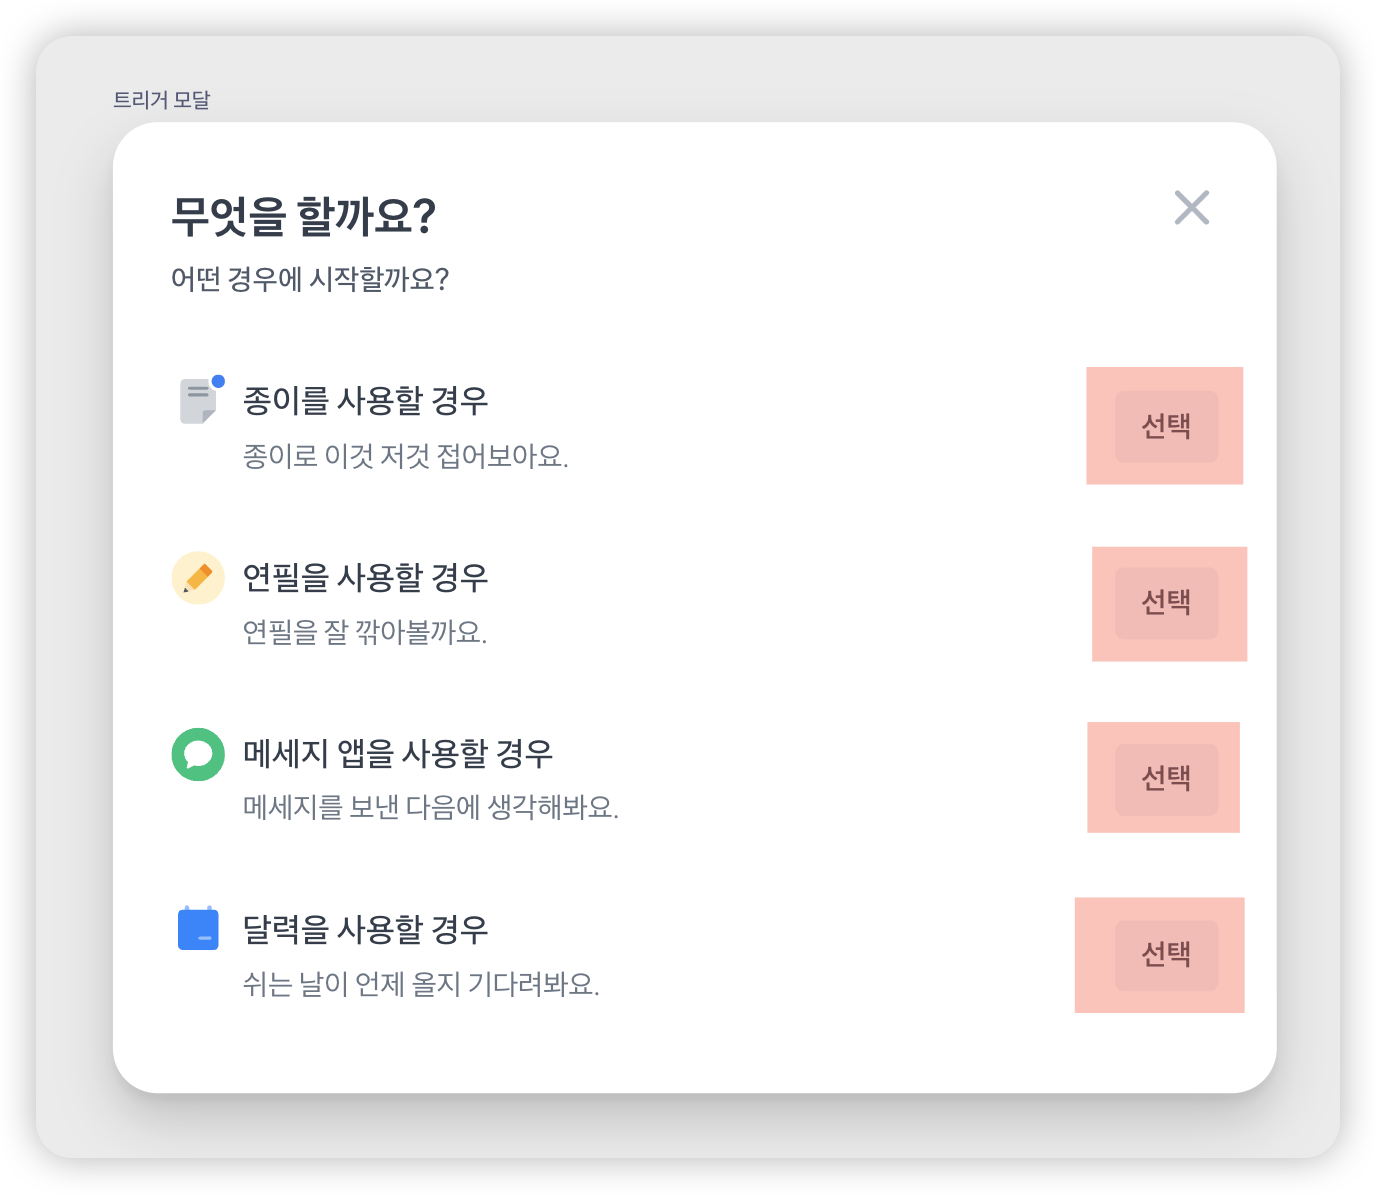Click the orange pencil icon
The height and width of the screenshot is (1194, 1376).
(x=198, y=578)
